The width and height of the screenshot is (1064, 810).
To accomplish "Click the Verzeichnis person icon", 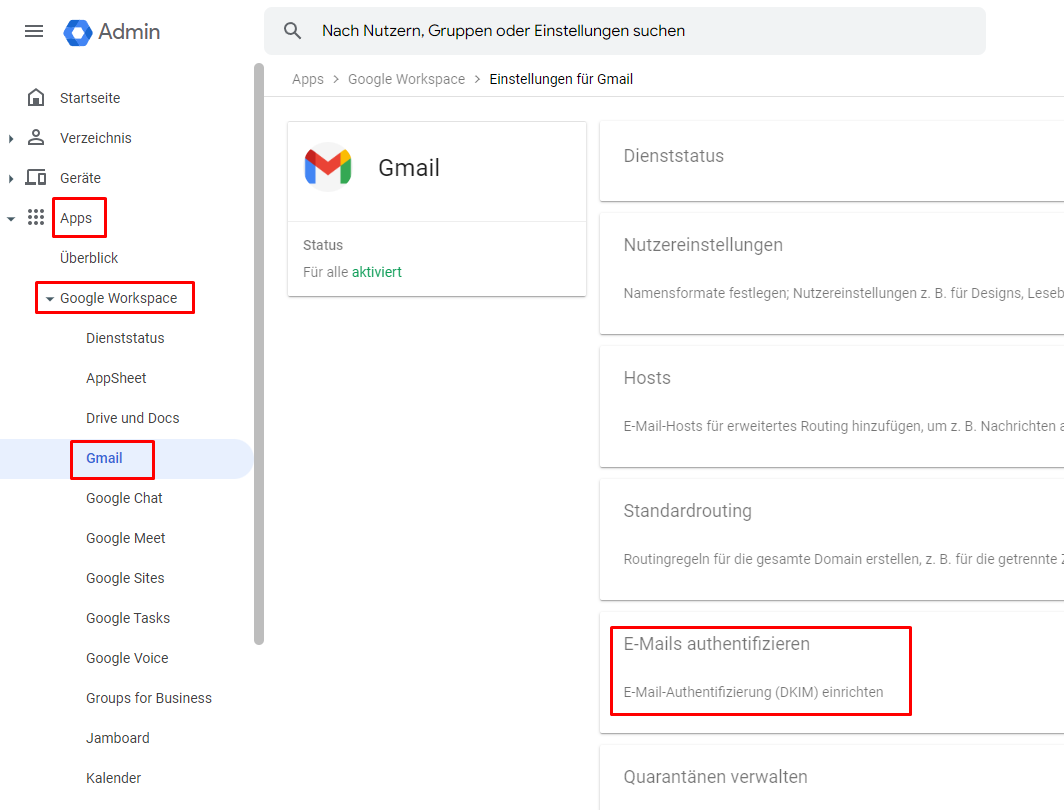I will pyautogui.click(x=36, y=138).
